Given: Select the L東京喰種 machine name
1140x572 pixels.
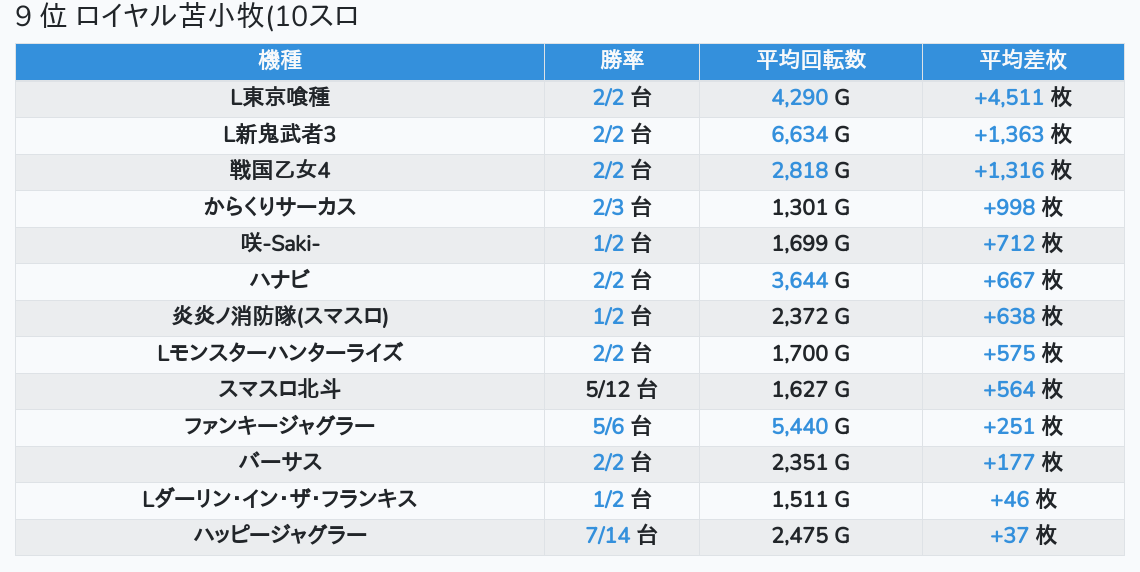Looking at the screenshot, I should pos(280,98).
